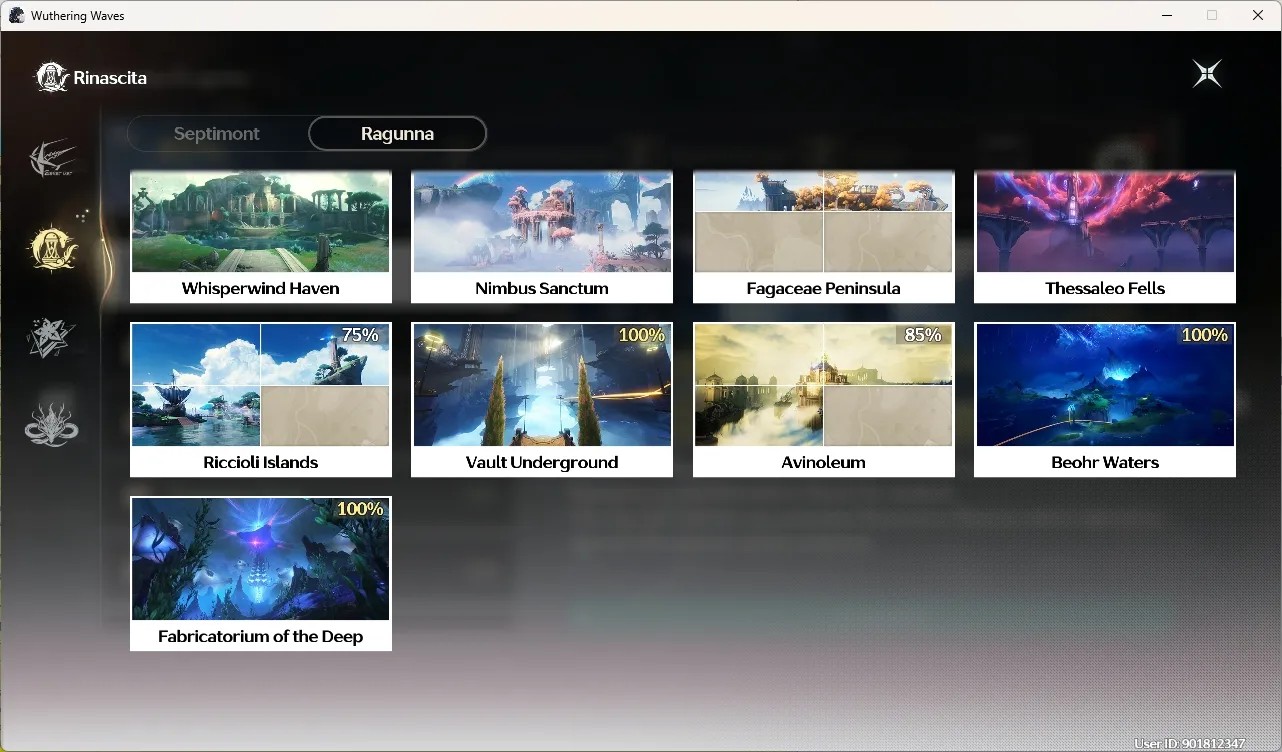
Task: Select the highlighted golden Rinascita emblem in sidebar
Action: (53, 247)
